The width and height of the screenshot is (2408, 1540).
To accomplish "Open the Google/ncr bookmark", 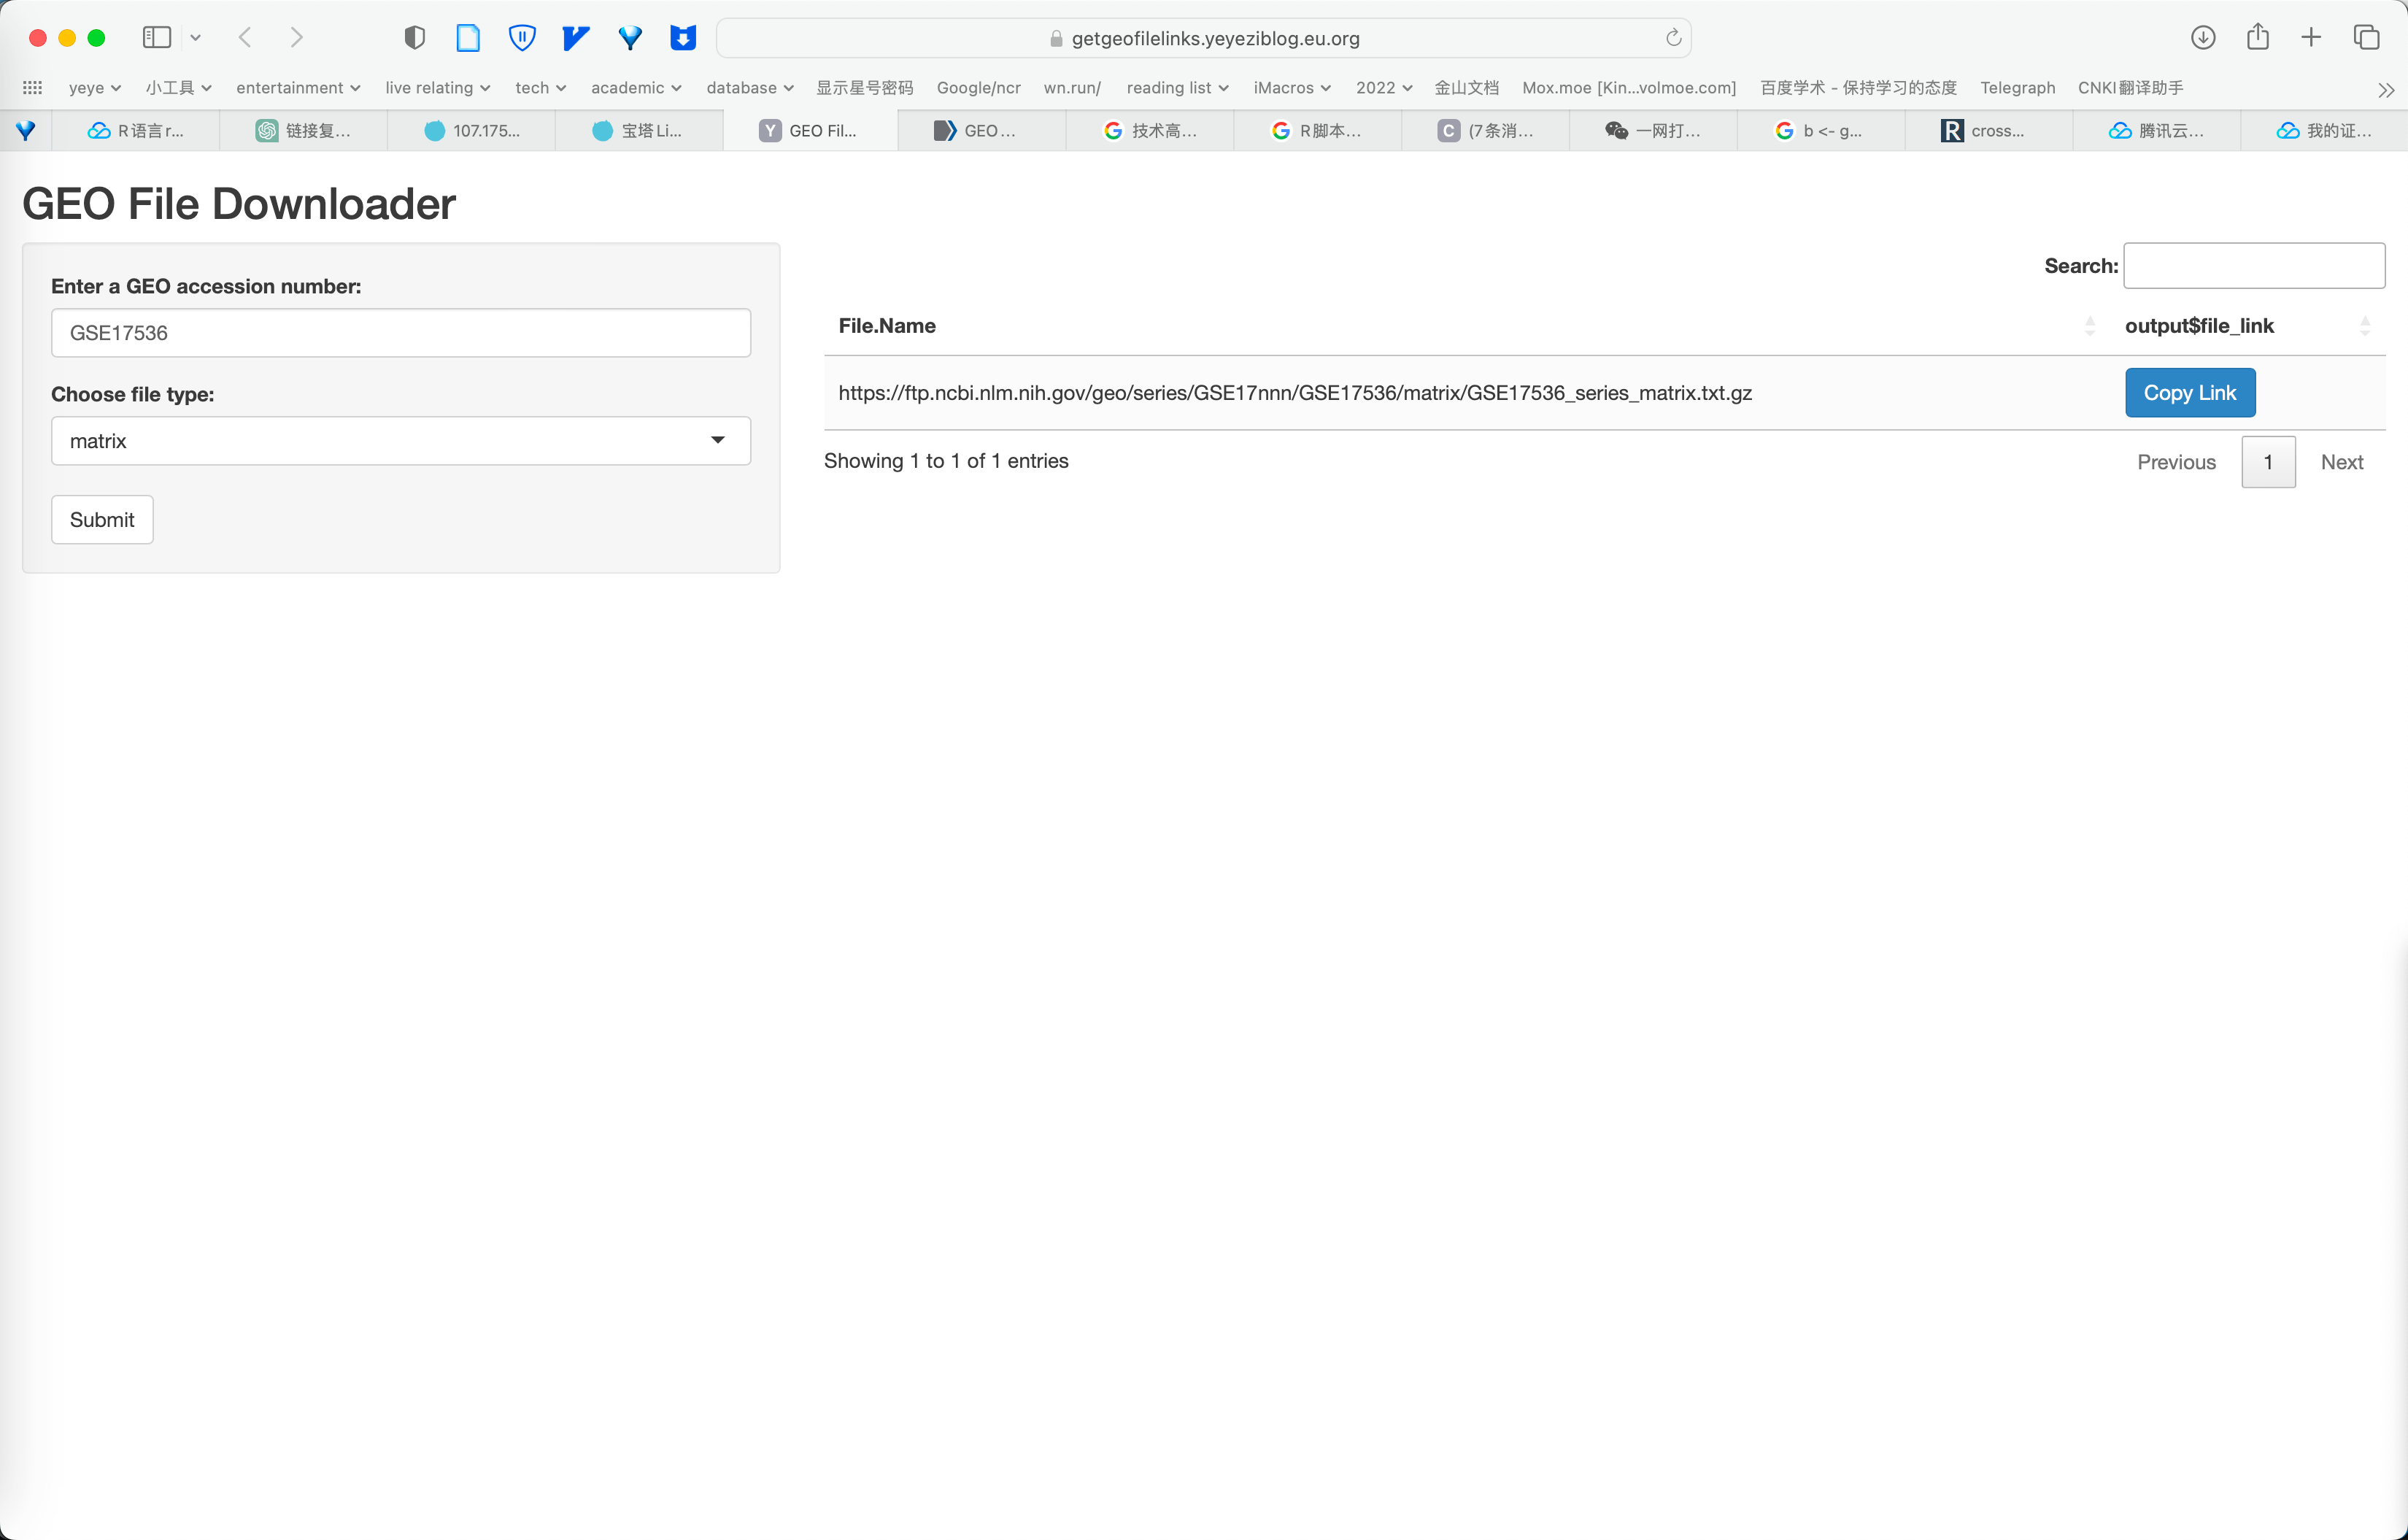I will click(x=979, y=88).
